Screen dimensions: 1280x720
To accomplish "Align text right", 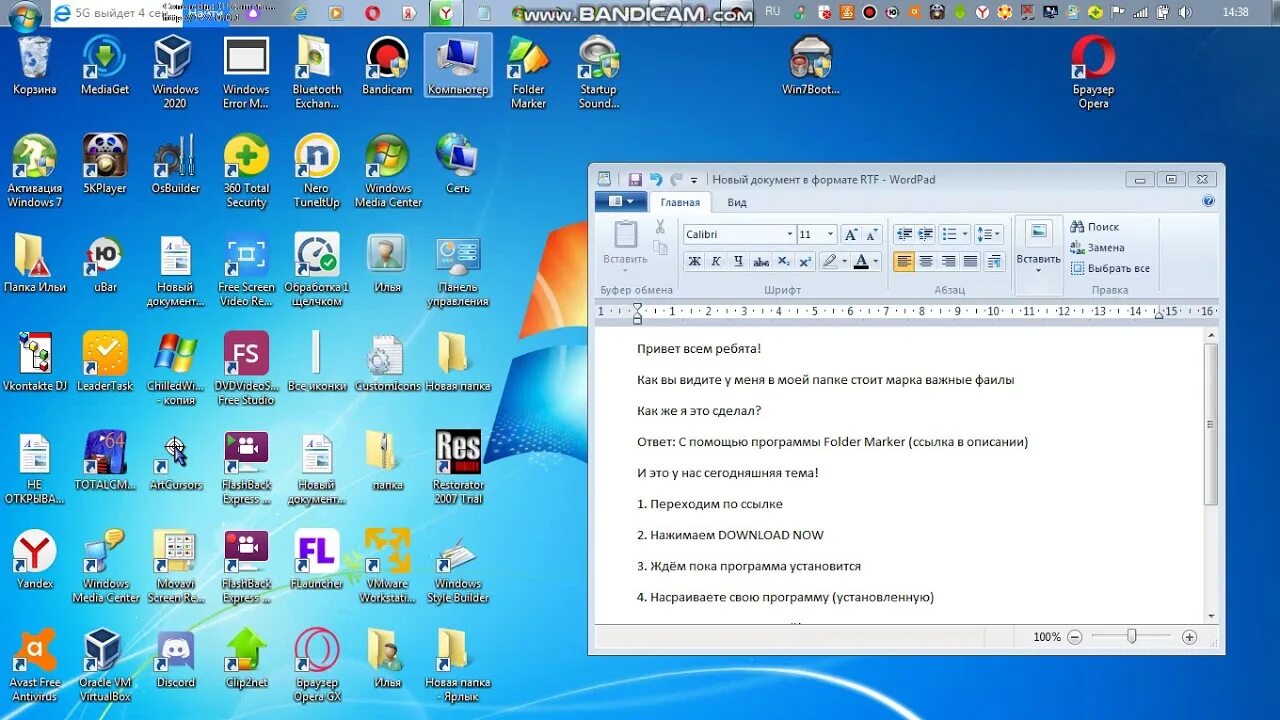I will tap(948, 261).
